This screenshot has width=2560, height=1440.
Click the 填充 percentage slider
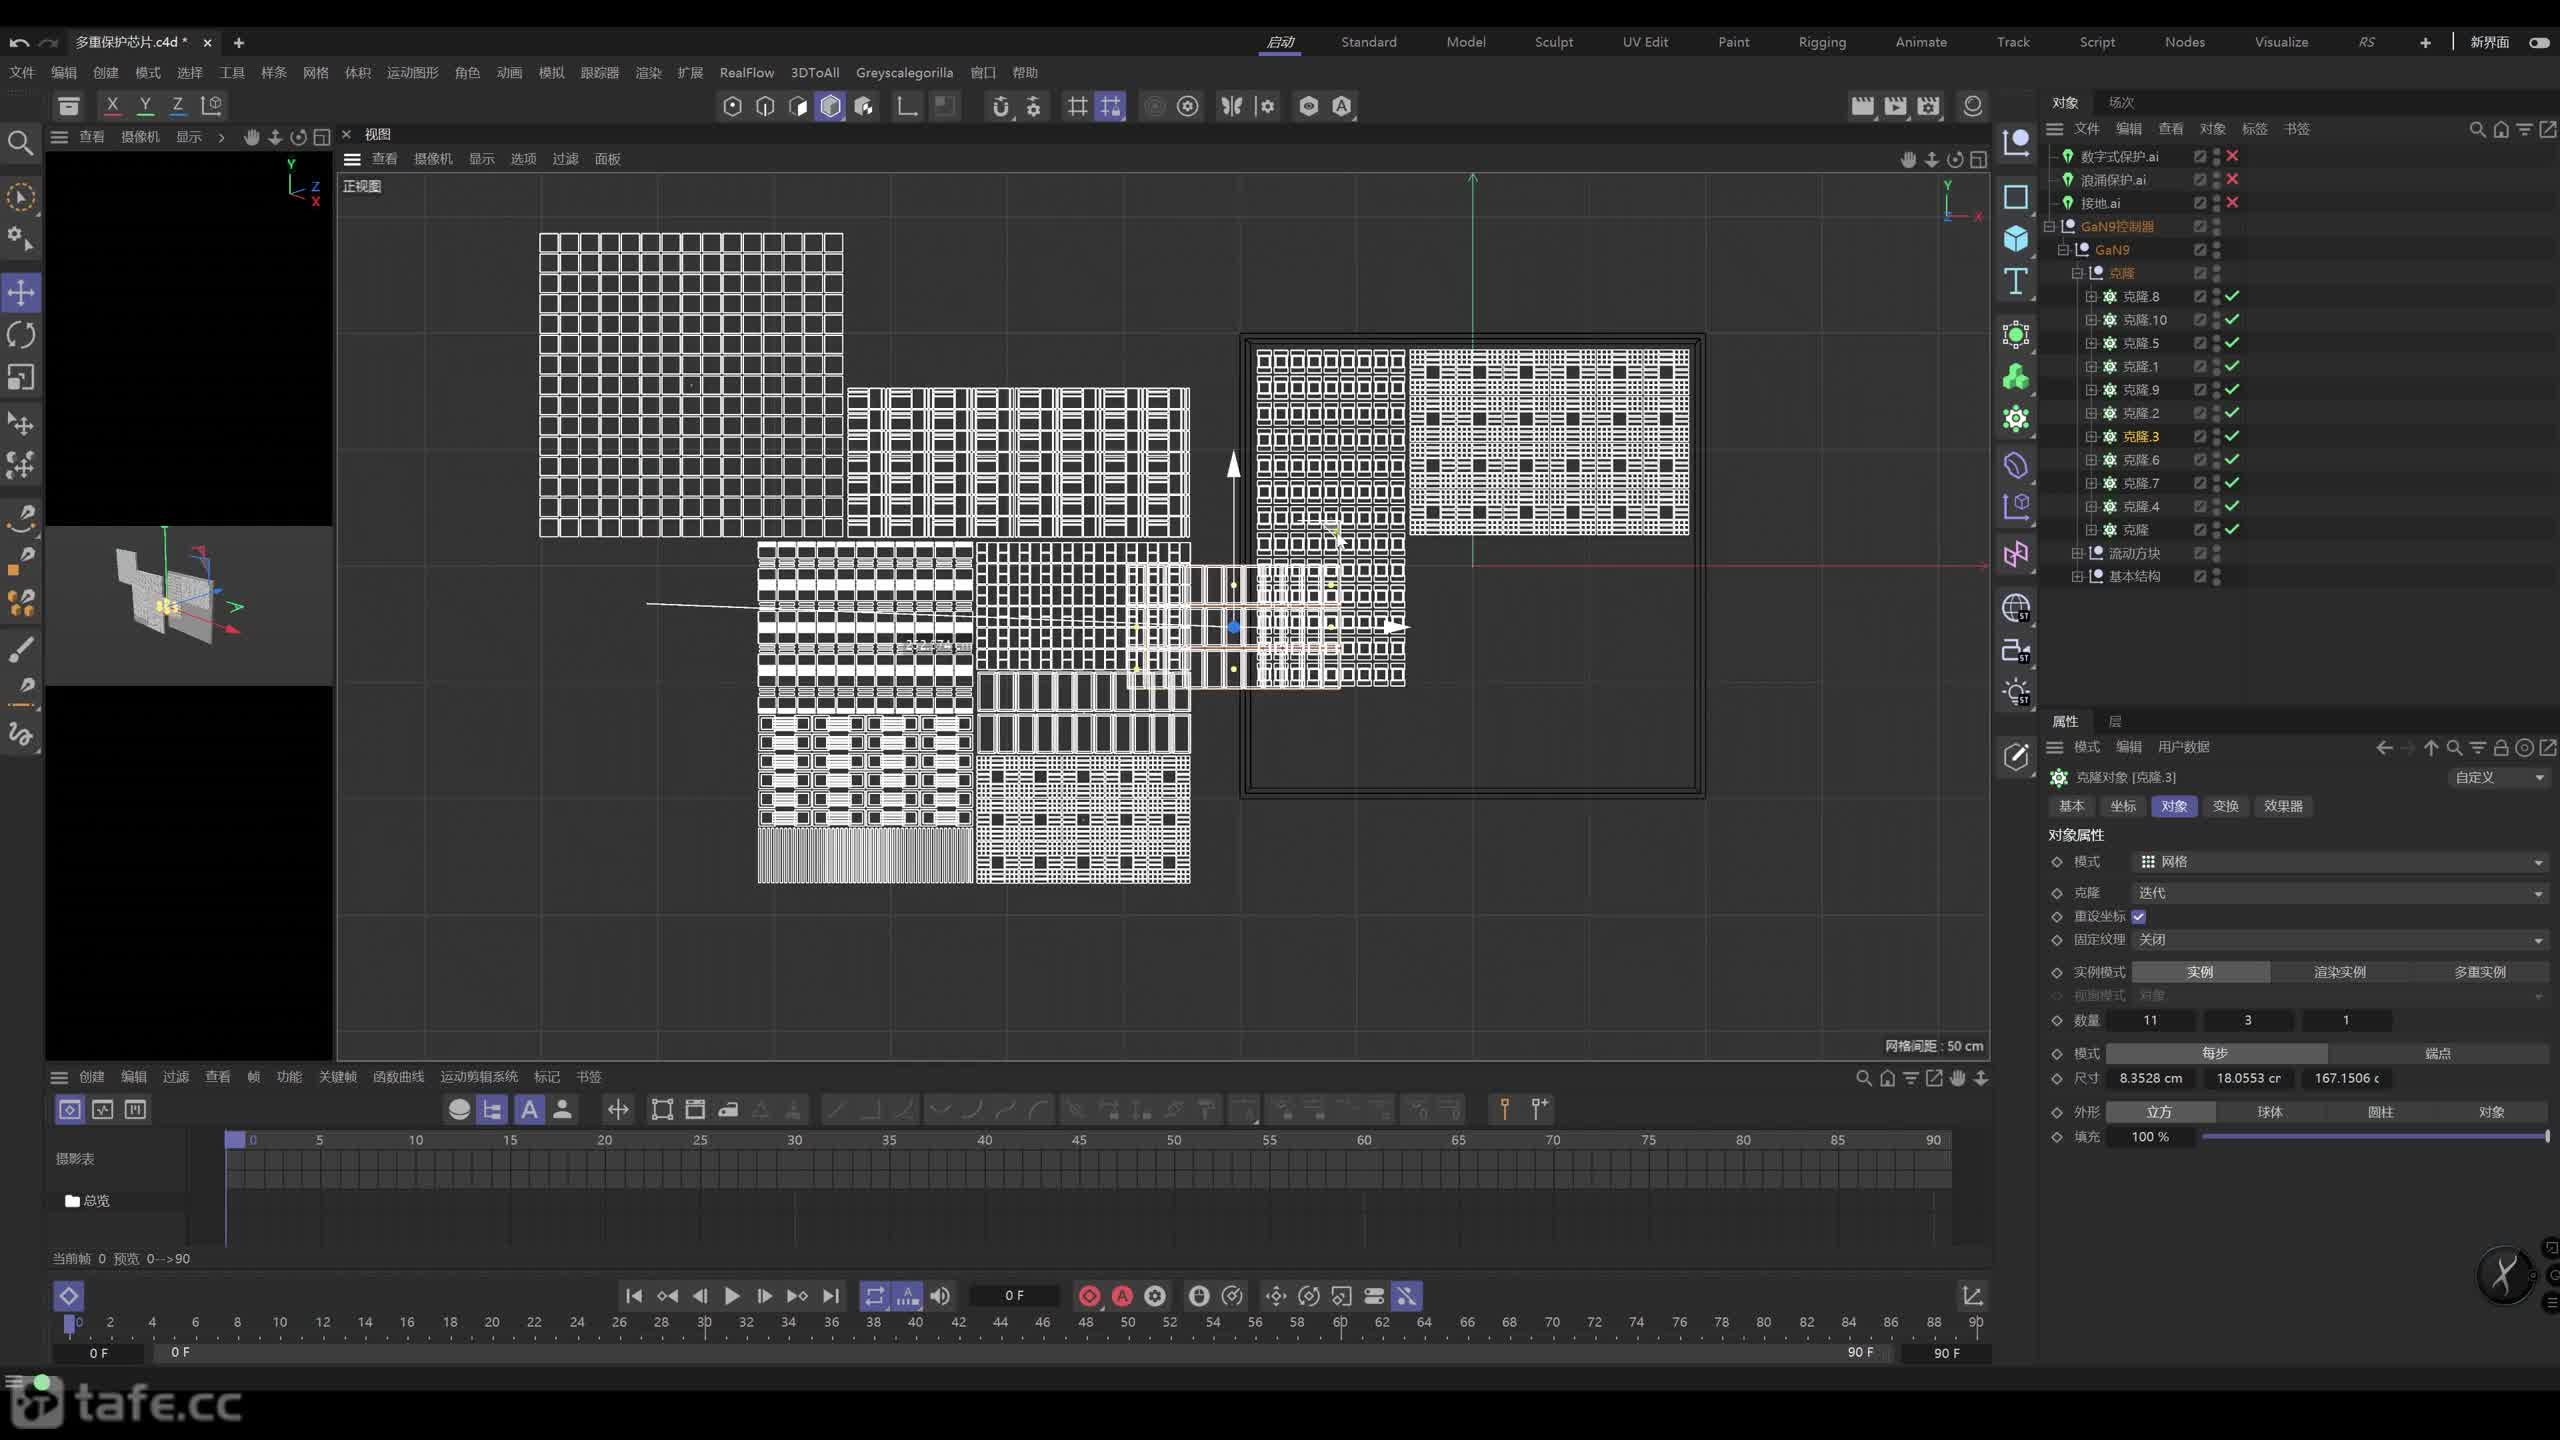2374,1137
